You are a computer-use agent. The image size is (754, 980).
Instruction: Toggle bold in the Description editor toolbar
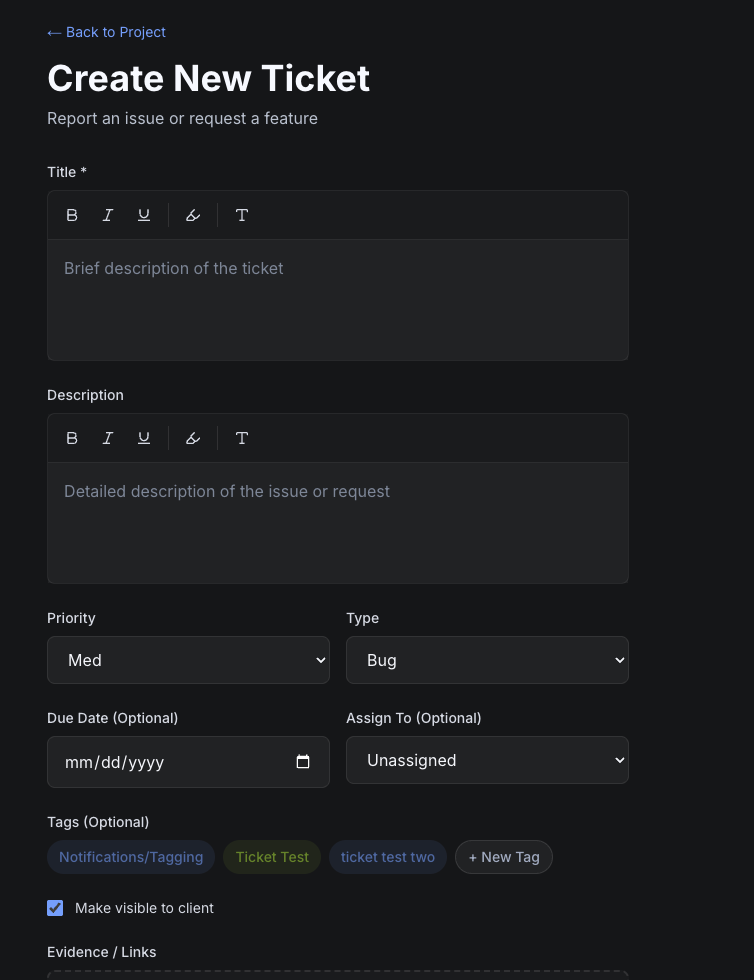(x=72, y=438)
